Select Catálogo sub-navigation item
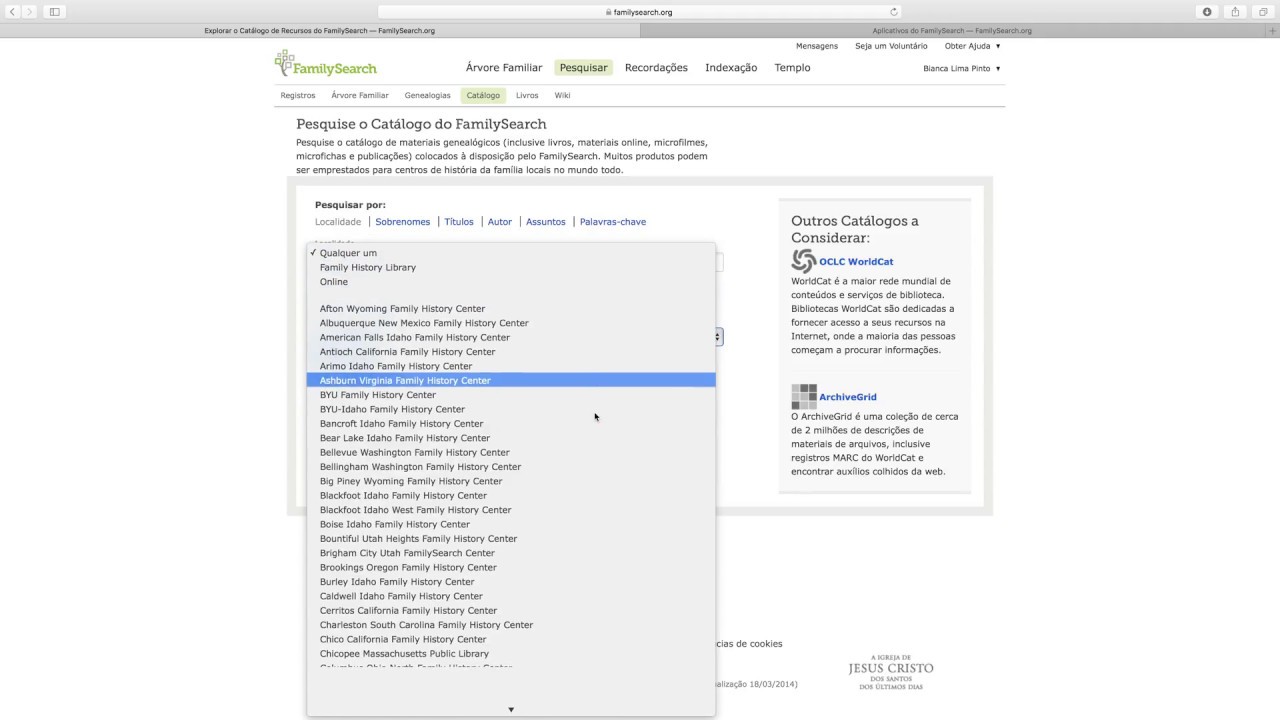1280x720 pixels. pos(483,96)
